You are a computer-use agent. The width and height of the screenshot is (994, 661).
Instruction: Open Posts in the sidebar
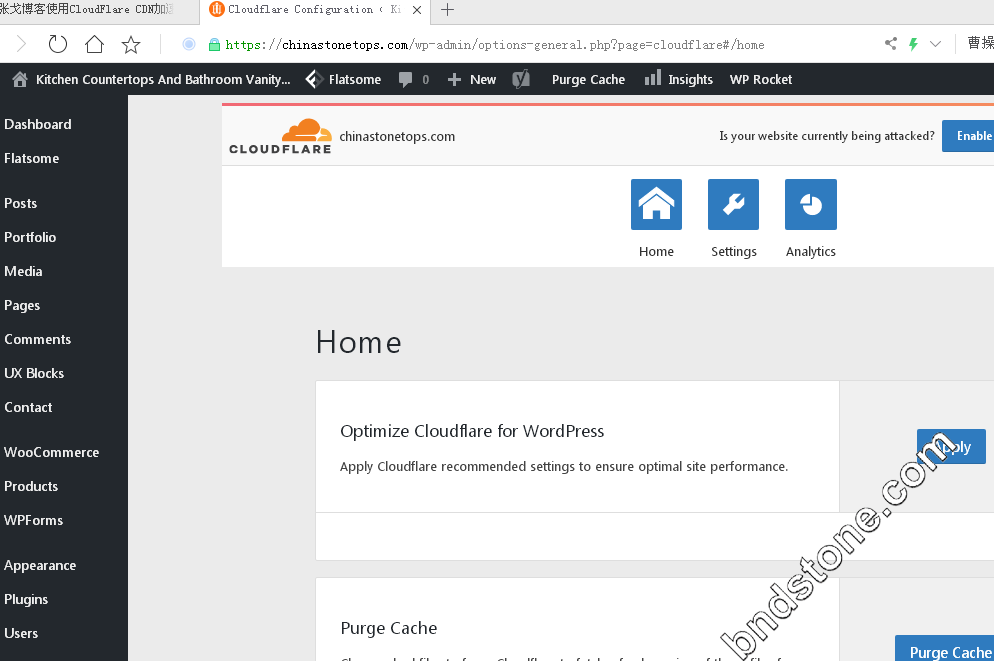click(21, 203)
